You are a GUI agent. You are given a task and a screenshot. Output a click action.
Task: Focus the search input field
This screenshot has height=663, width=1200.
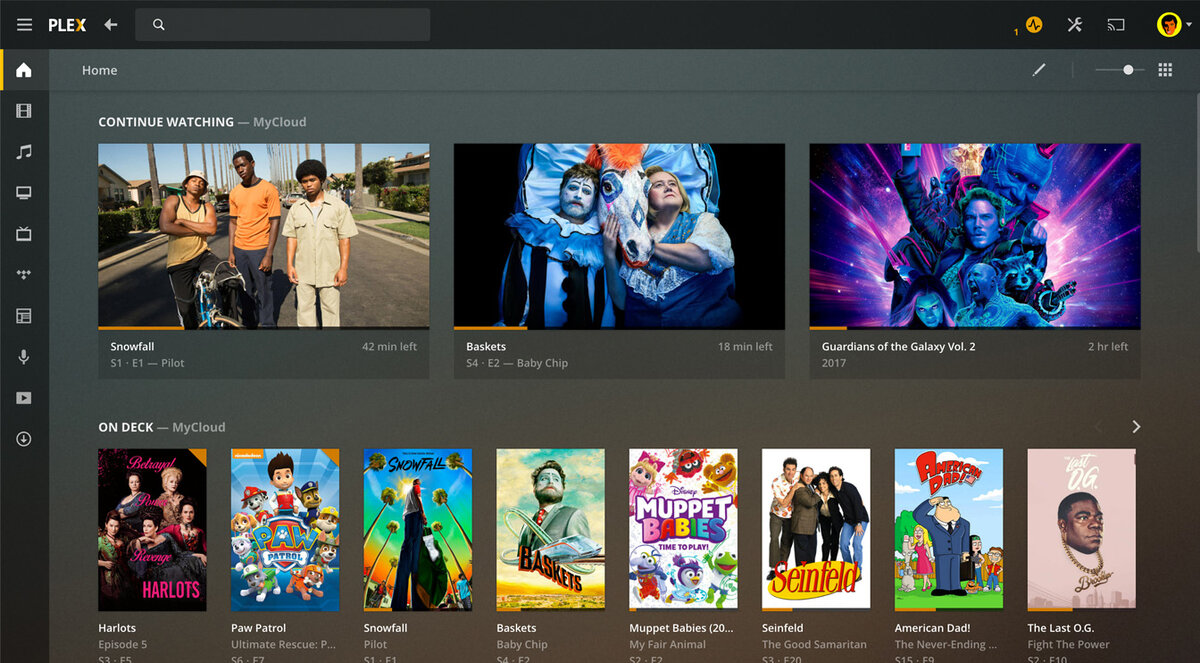point(283,25)
